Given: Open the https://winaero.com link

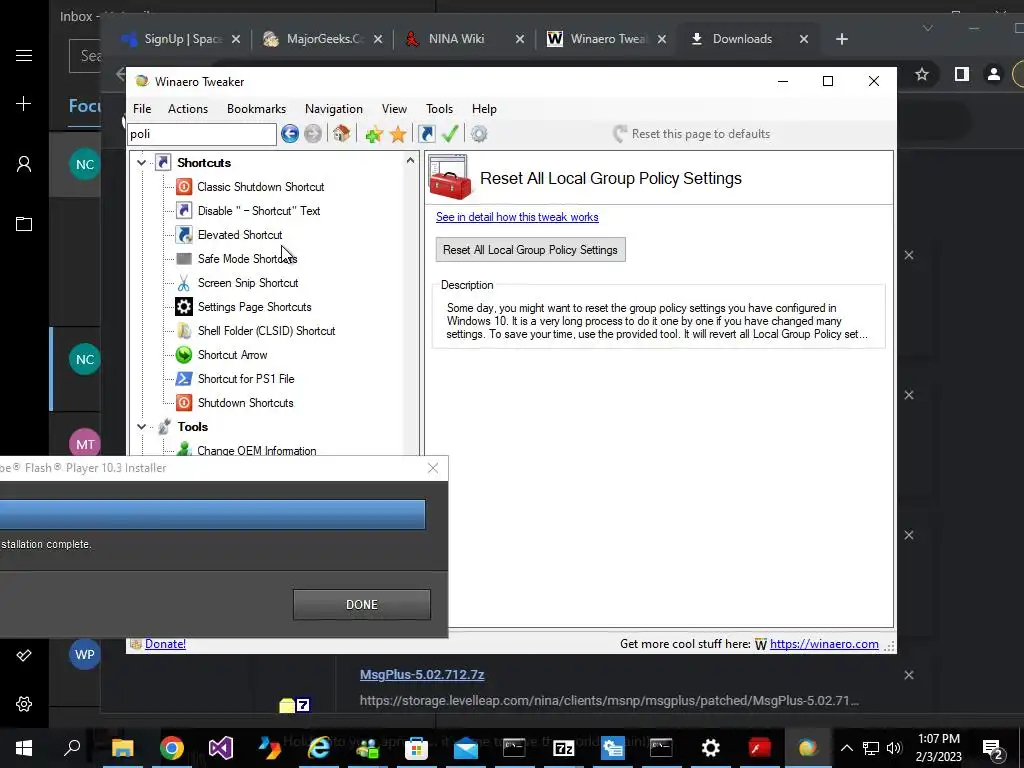Looking at the screenshot, I should [824, 644].
